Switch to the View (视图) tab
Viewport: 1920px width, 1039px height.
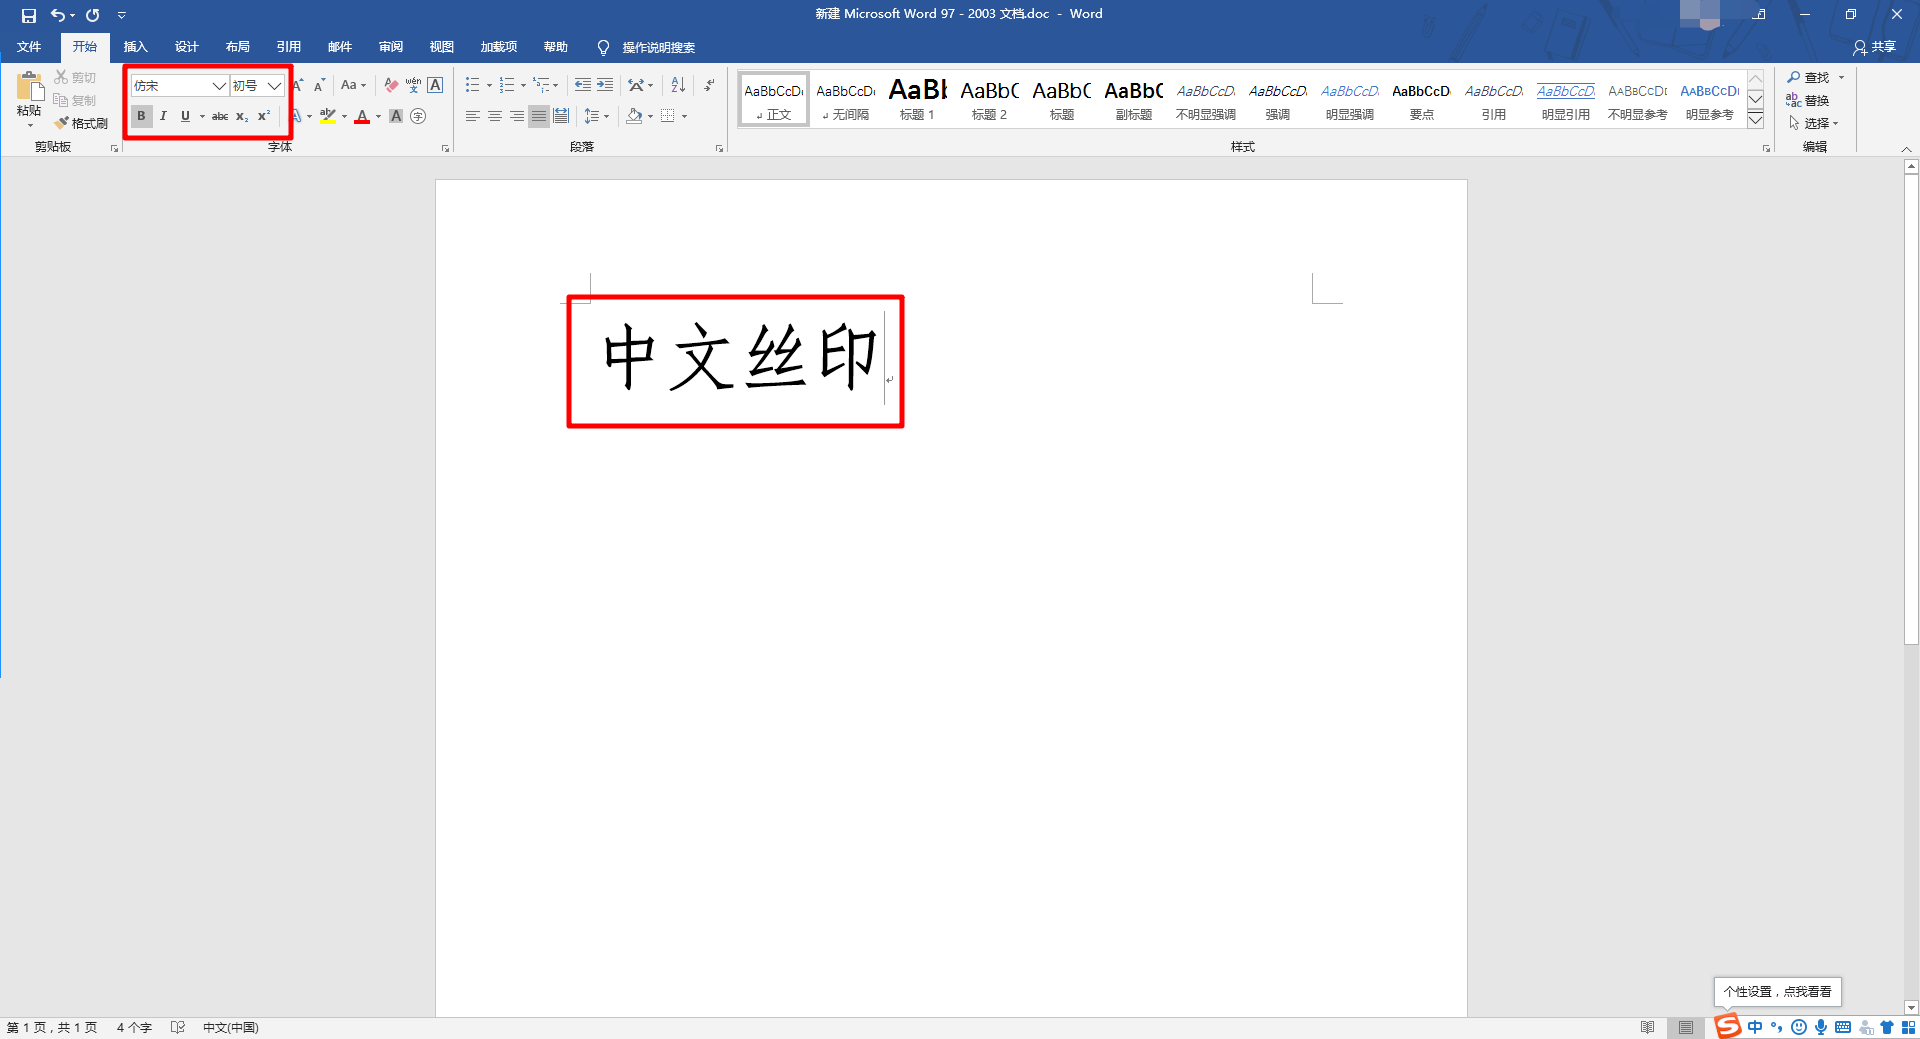[x=442, y=47]
